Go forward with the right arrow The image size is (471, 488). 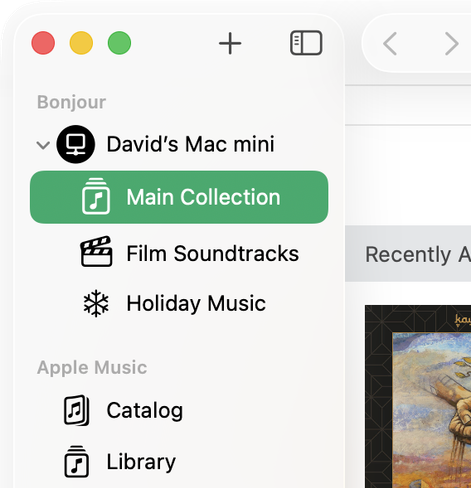(x=452, y=43)
